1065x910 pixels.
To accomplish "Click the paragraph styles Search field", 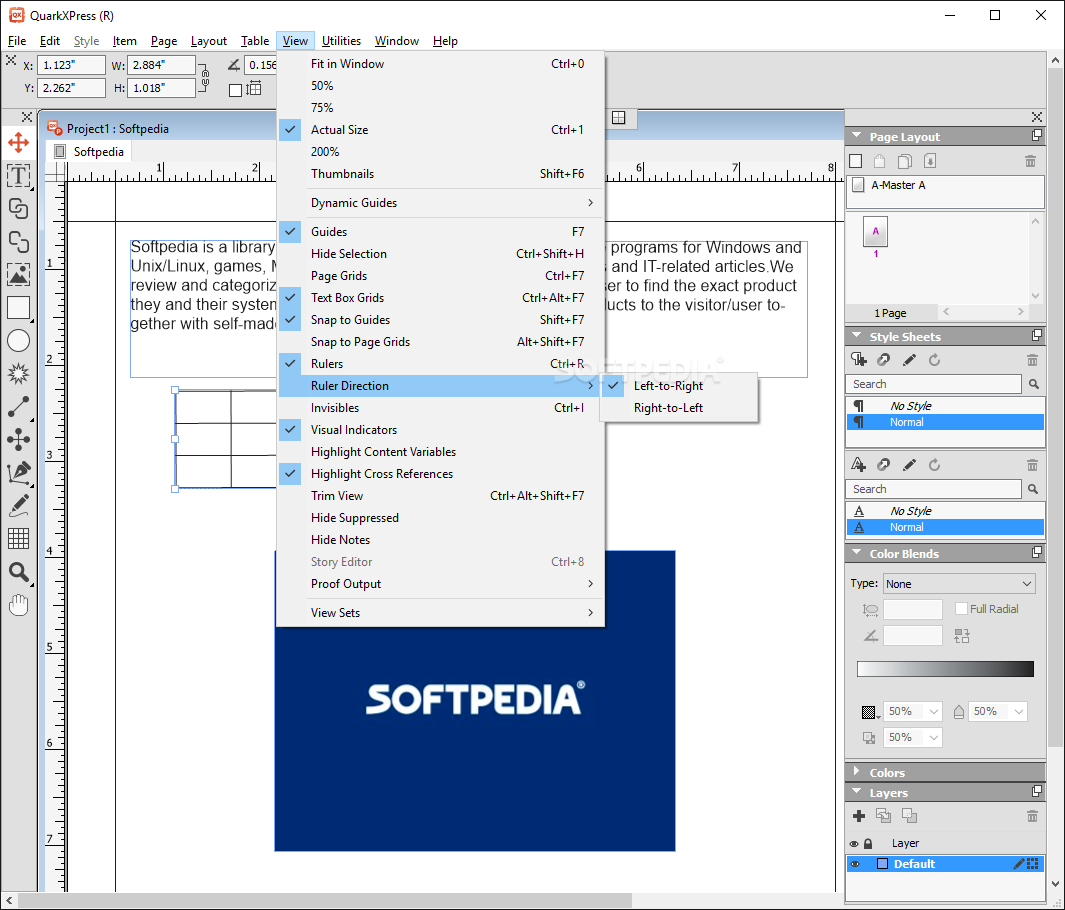I will 933,384.
